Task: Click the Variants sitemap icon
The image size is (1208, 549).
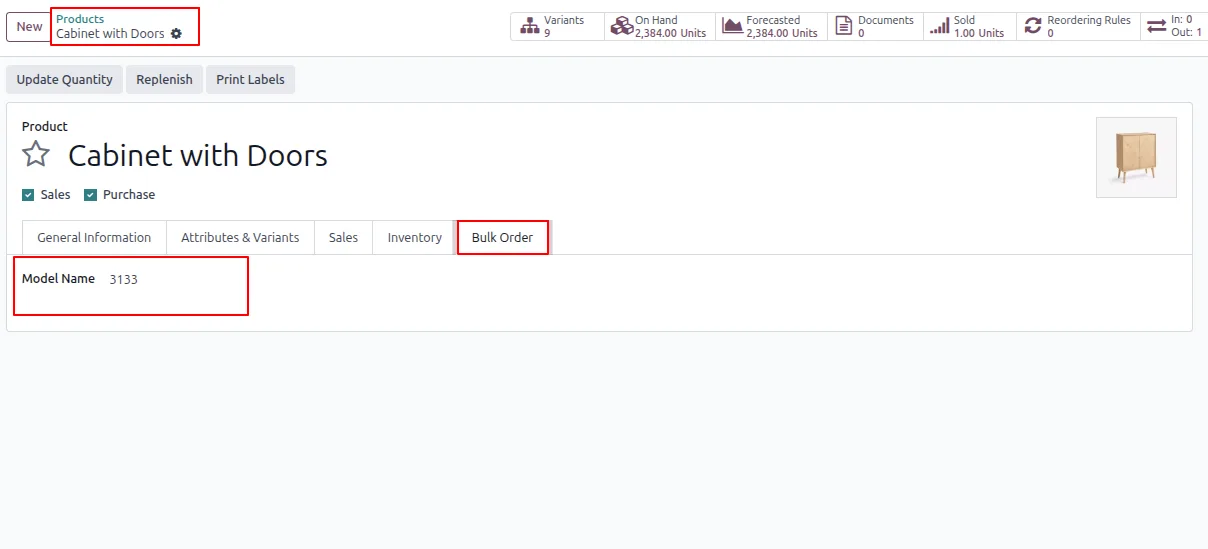Action: point(530,26)
